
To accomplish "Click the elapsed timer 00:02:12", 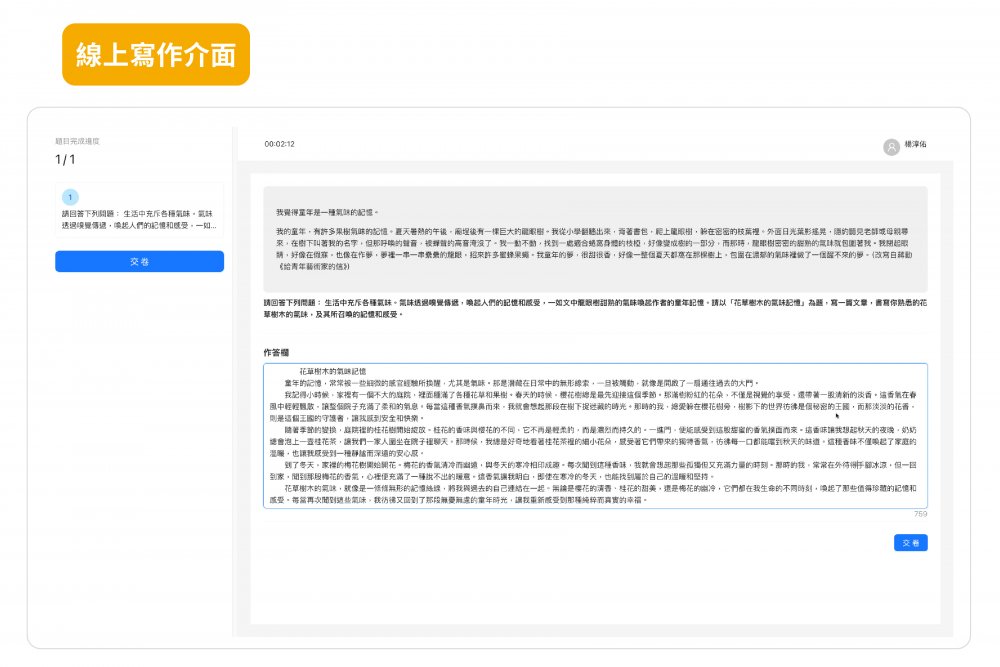I will click(x=279, y=144).
